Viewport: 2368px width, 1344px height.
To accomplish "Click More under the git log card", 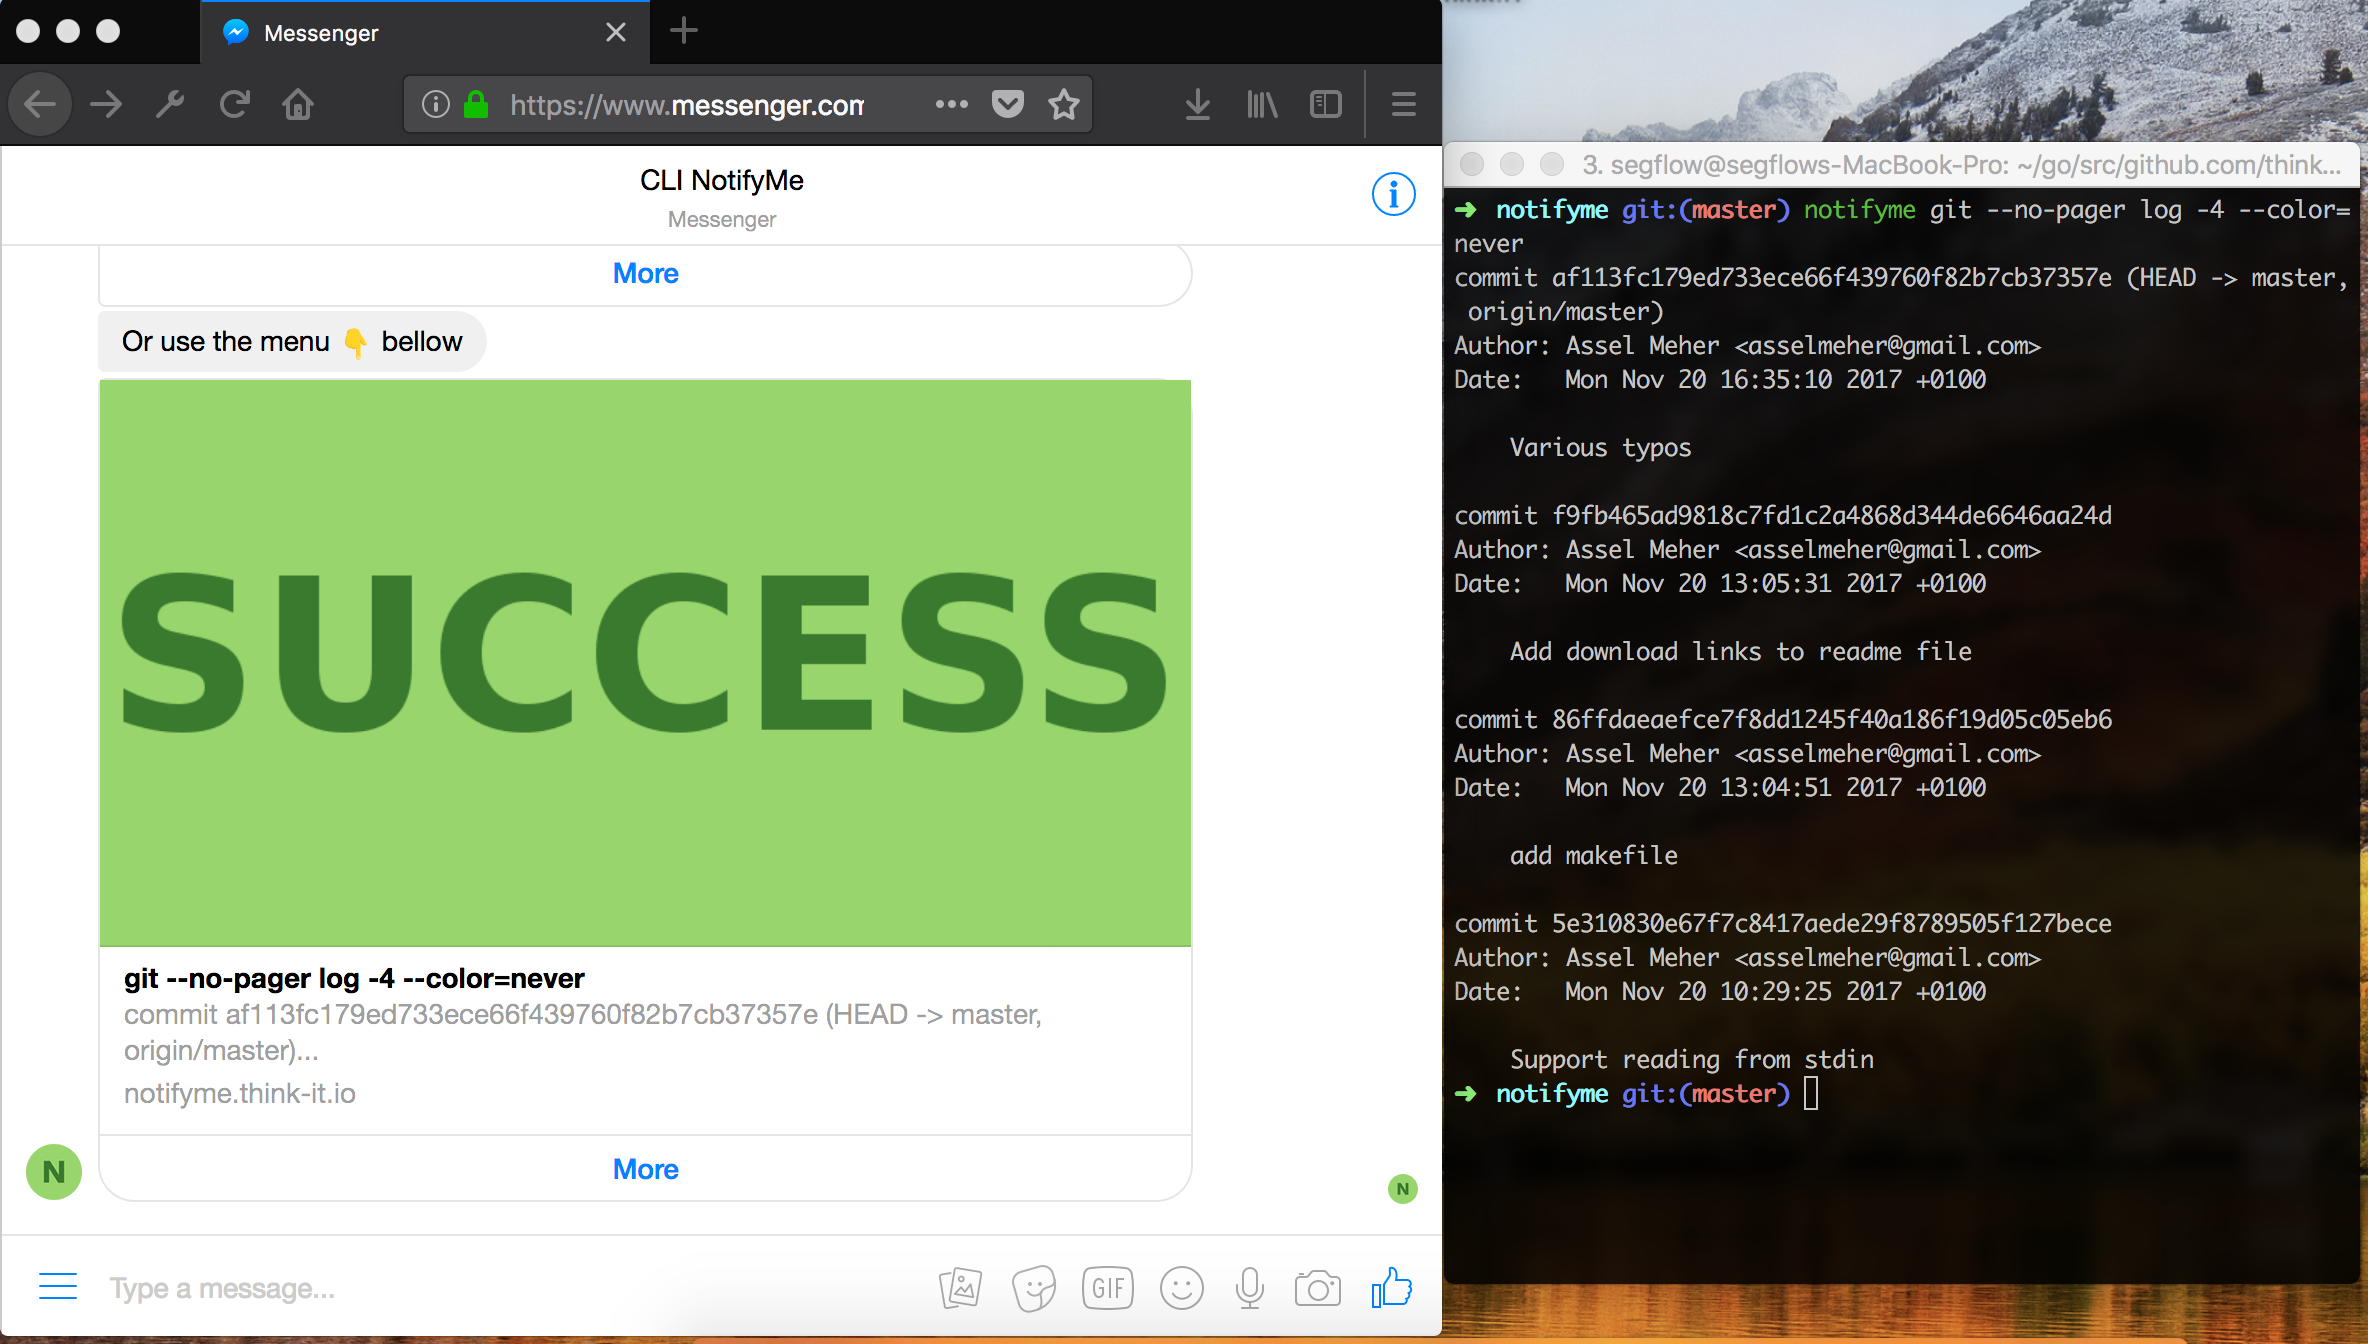I will pos(645,1169).
